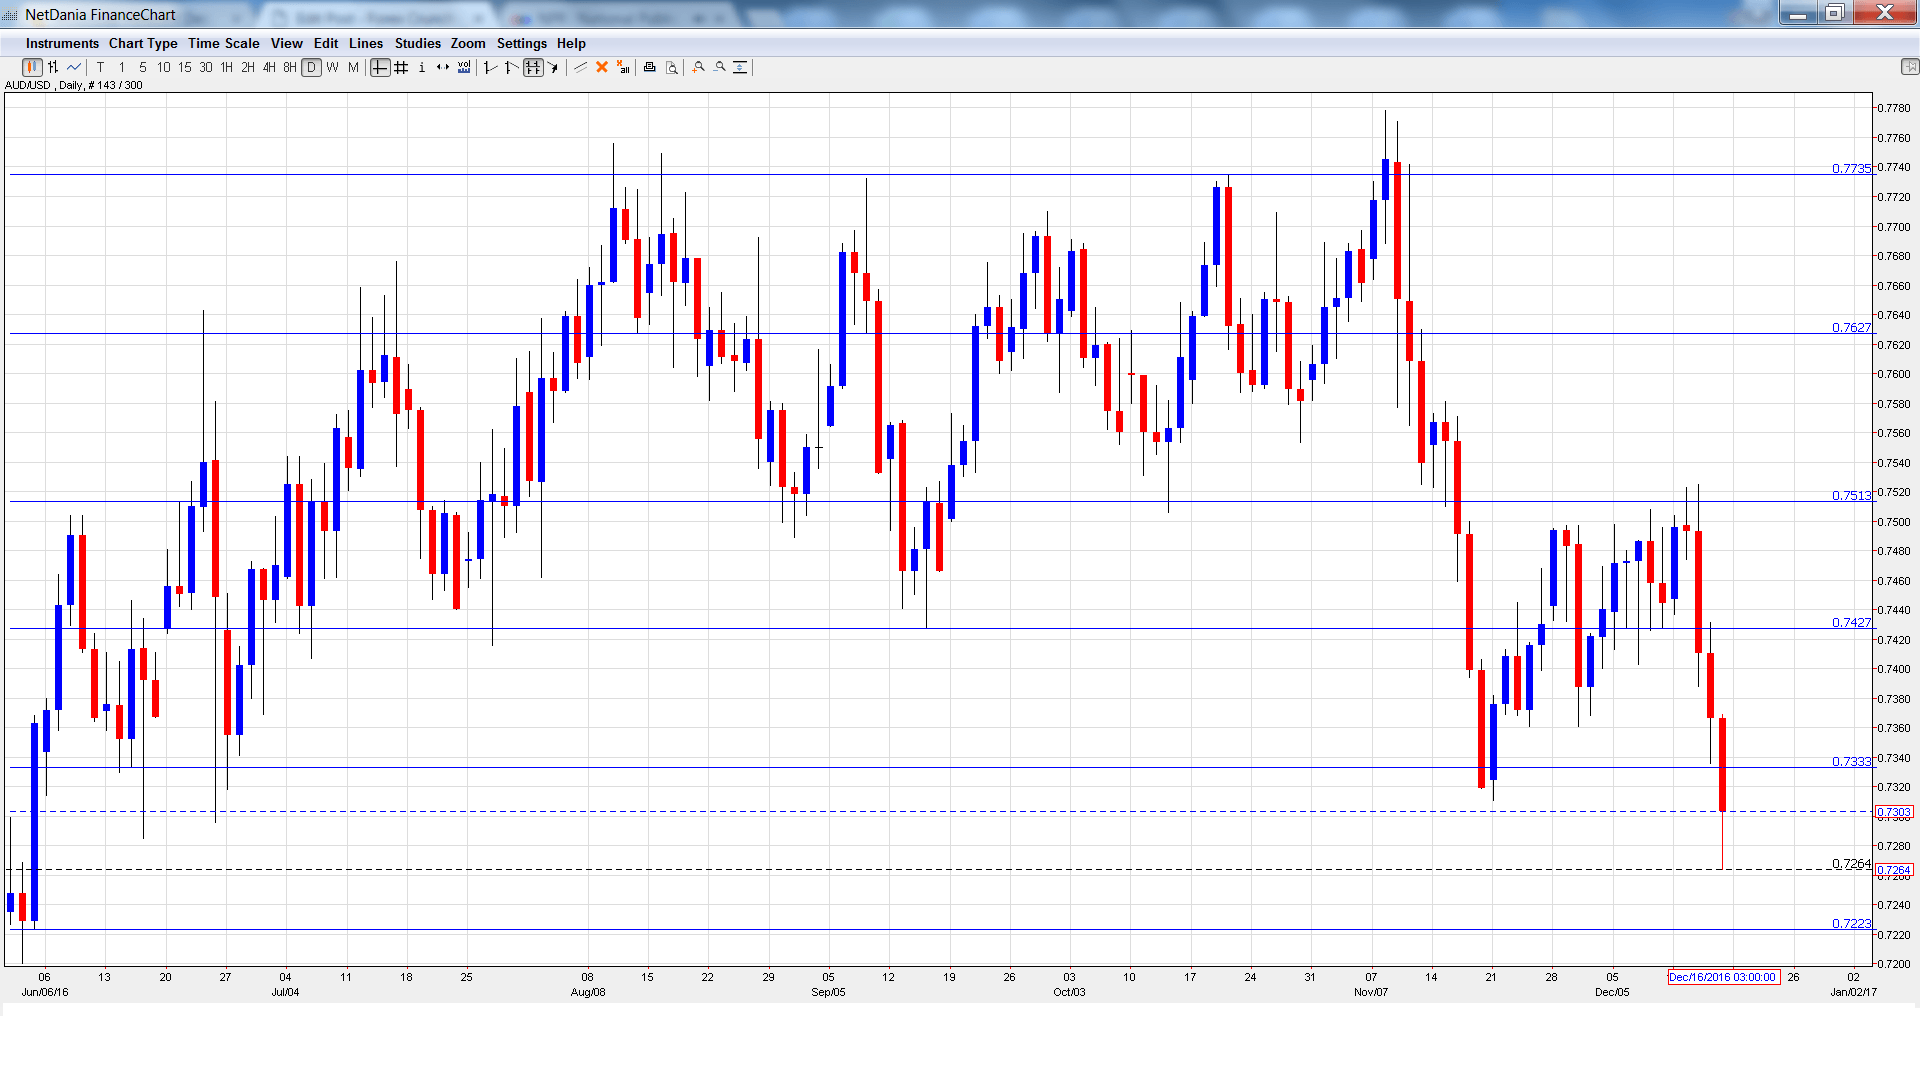Click the zoom in magnifier icon
The width and height of the screenshot is (1920, 1080).
point(699,67)
